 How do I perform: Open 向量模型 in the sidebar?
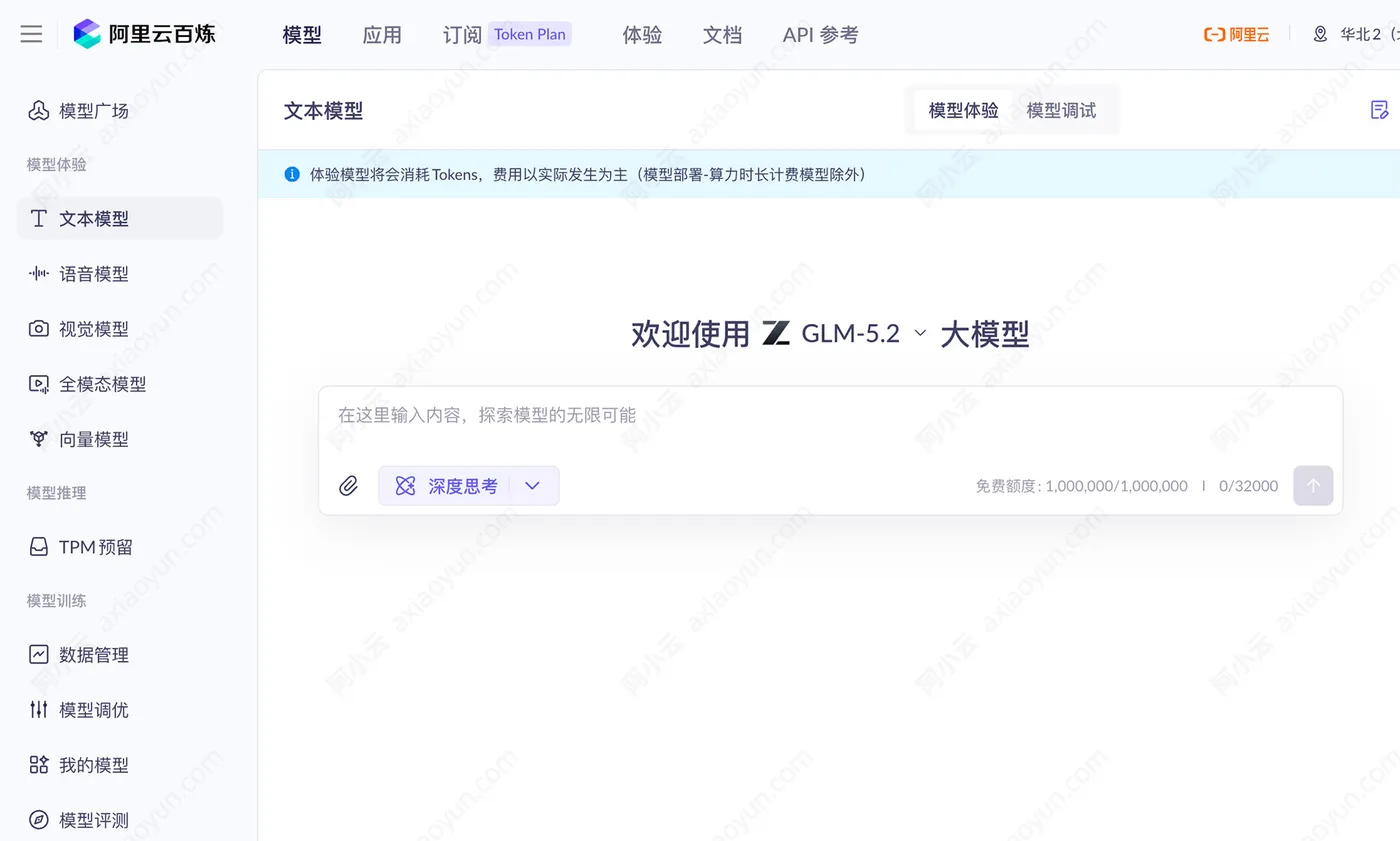pyautogui.click(x=120, y=438)
